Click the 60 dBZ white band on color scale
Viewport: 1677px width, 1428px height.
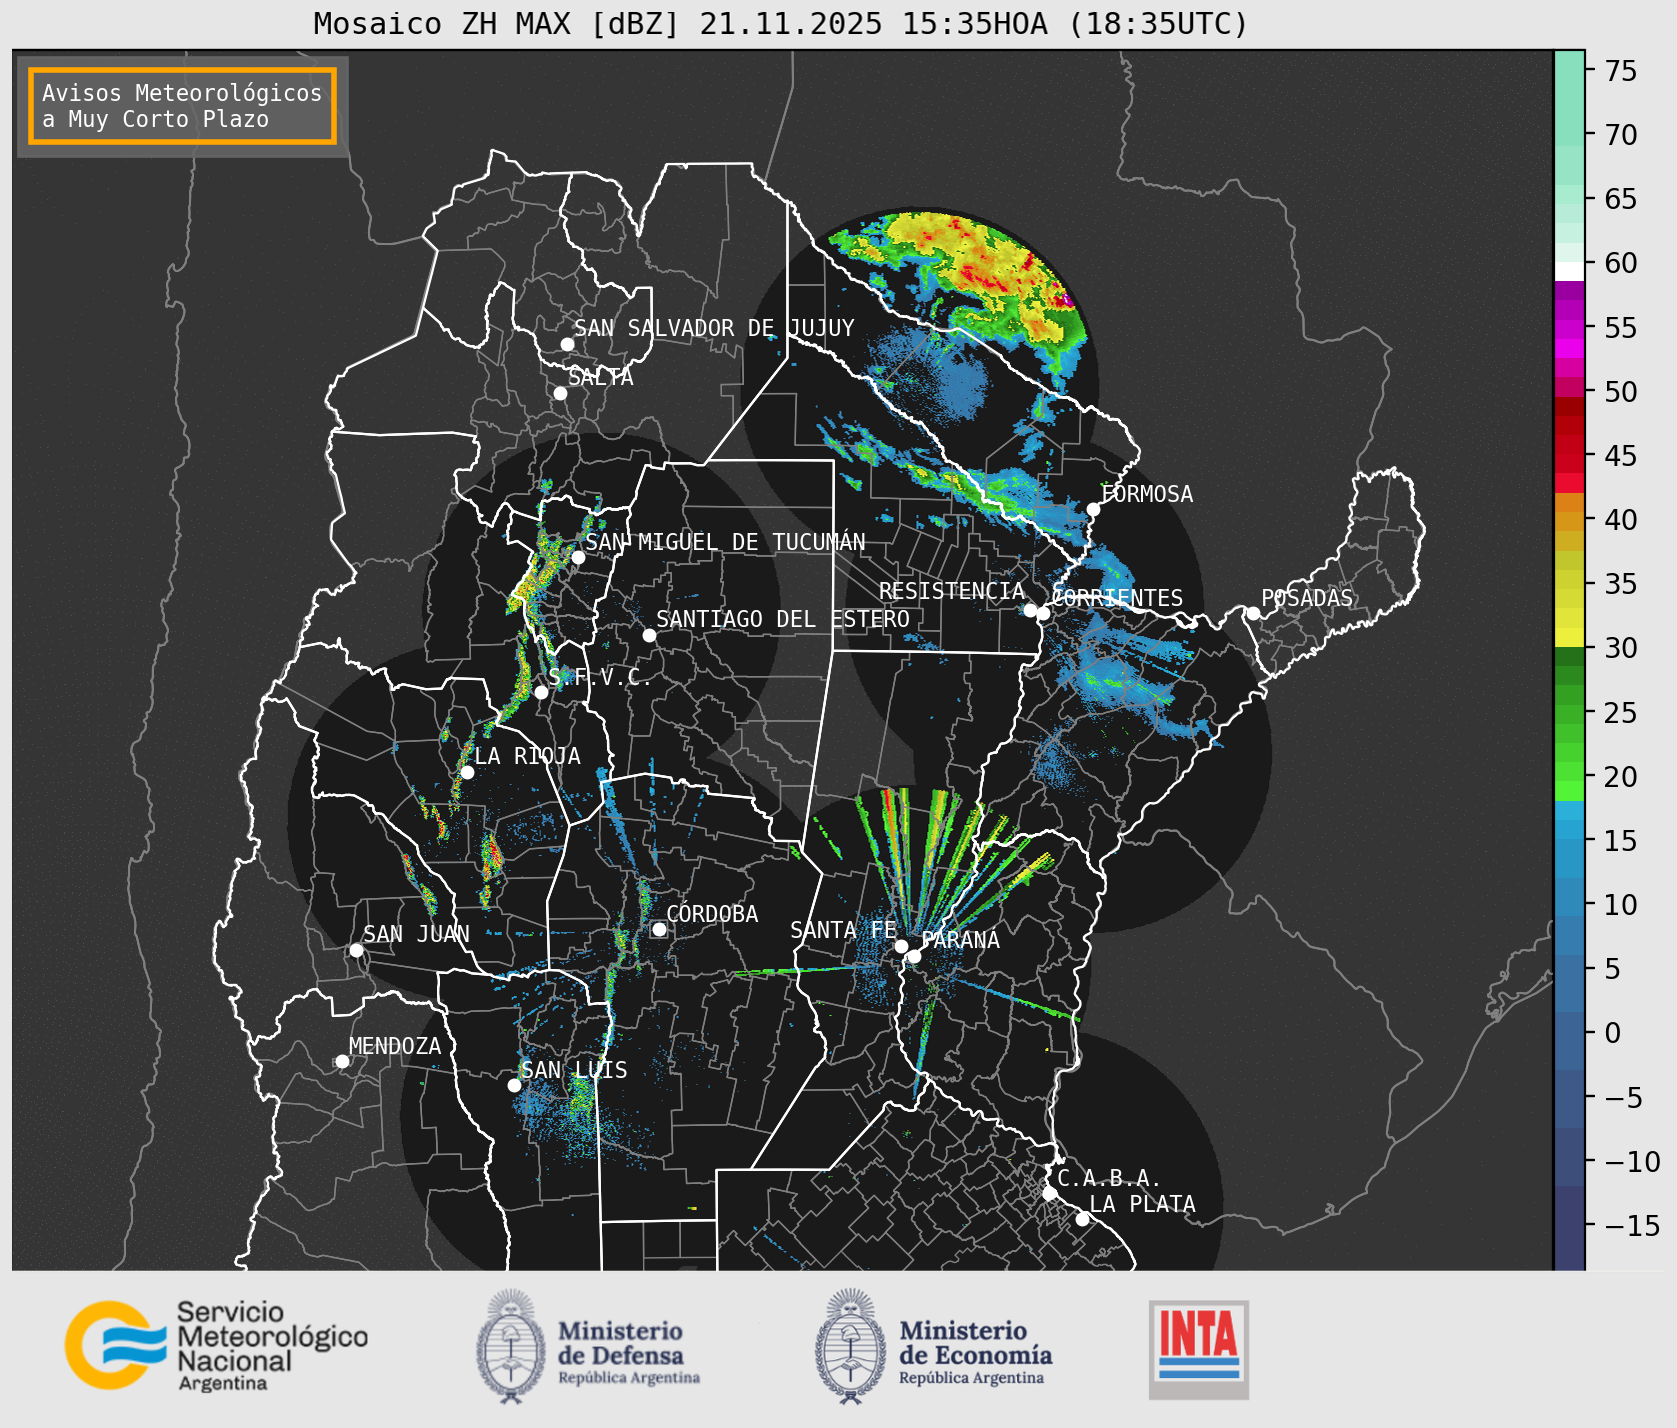pyautogui.click(x=1569, y=271)
